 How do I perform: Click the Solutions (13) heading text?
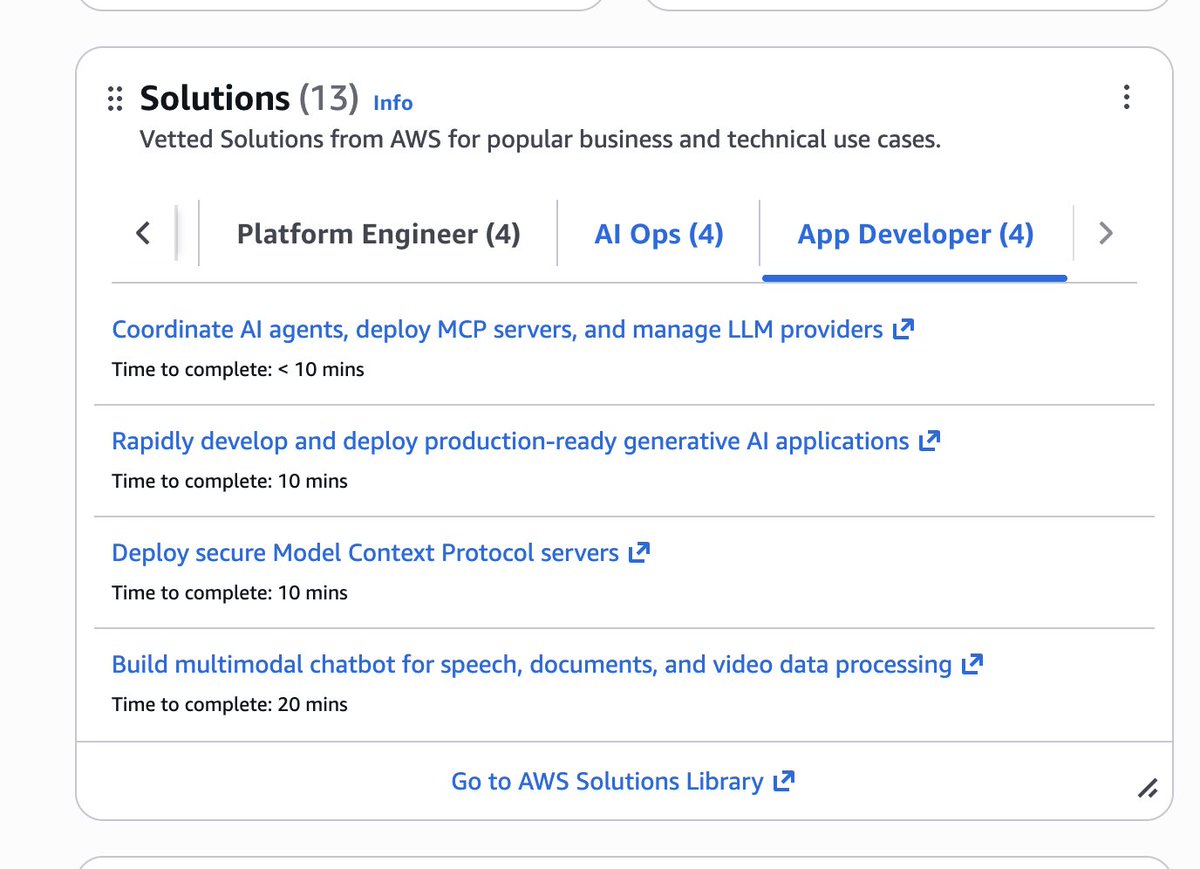[249, 98]
